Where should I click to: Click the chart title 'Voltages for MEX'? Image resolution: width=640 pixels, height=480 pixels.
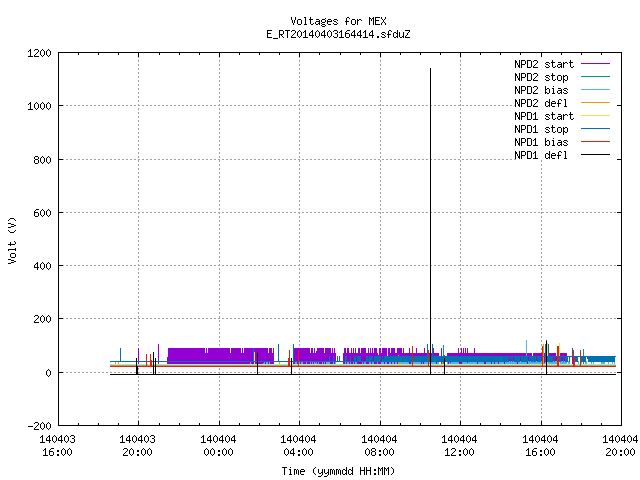point(338,21)
